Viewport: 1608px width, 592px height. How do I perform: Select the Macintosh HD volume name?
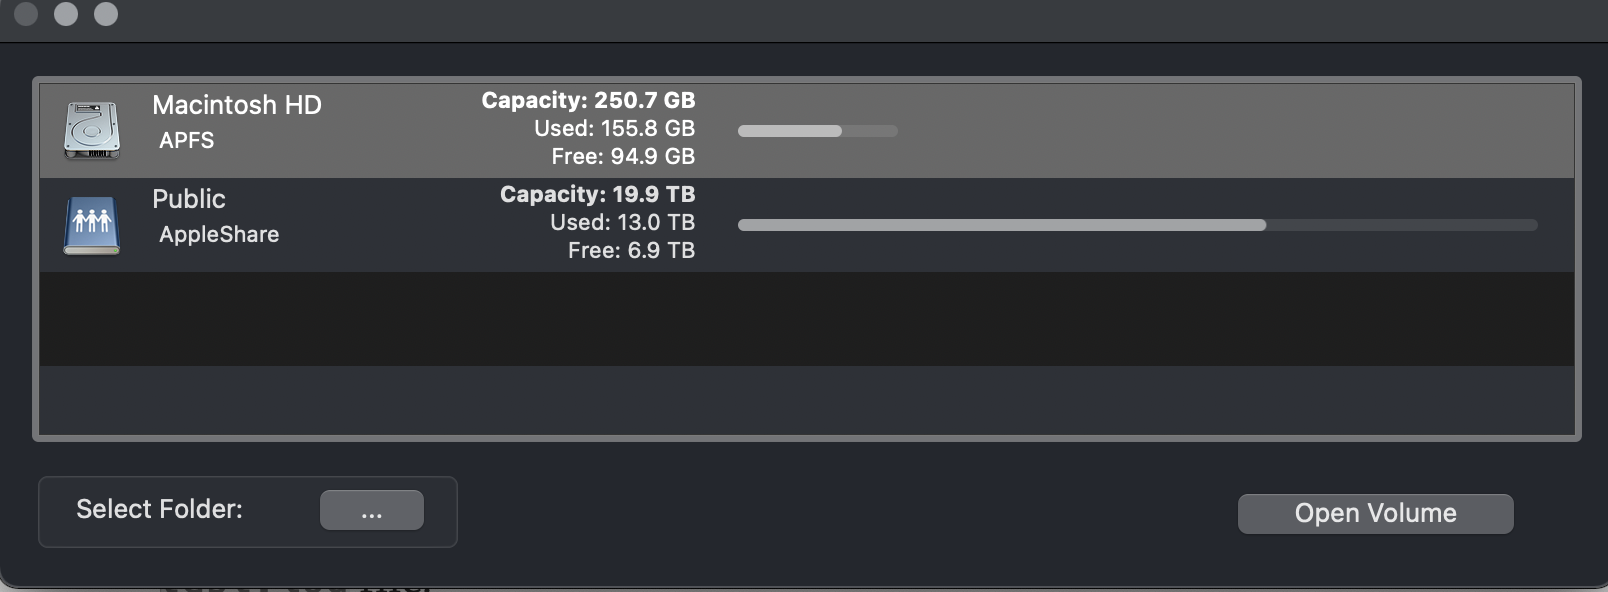coord(237,105)
